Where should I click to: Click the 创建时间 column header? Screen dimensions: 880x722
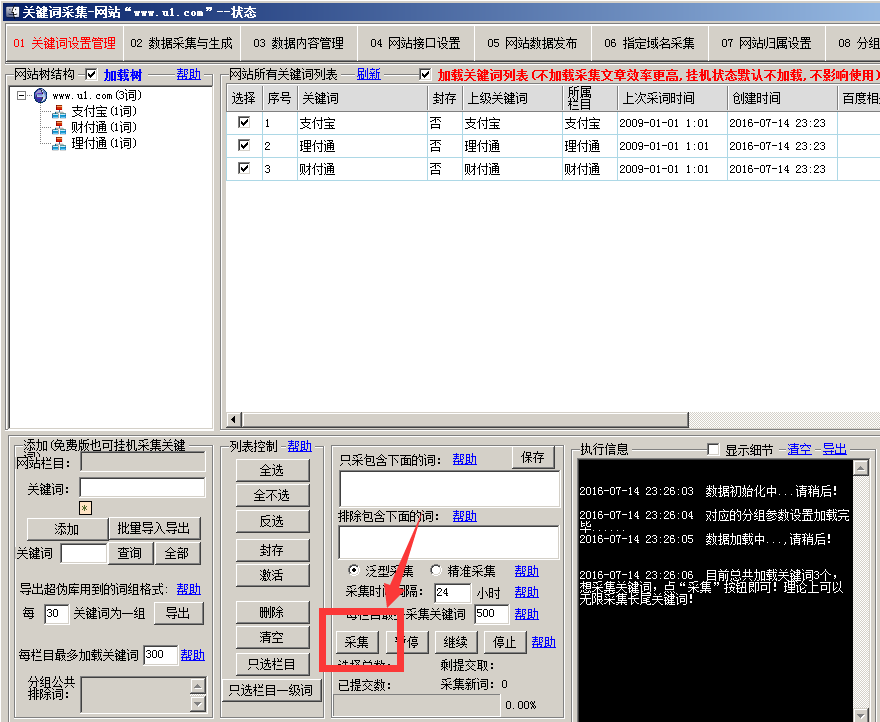click(782, 98)
